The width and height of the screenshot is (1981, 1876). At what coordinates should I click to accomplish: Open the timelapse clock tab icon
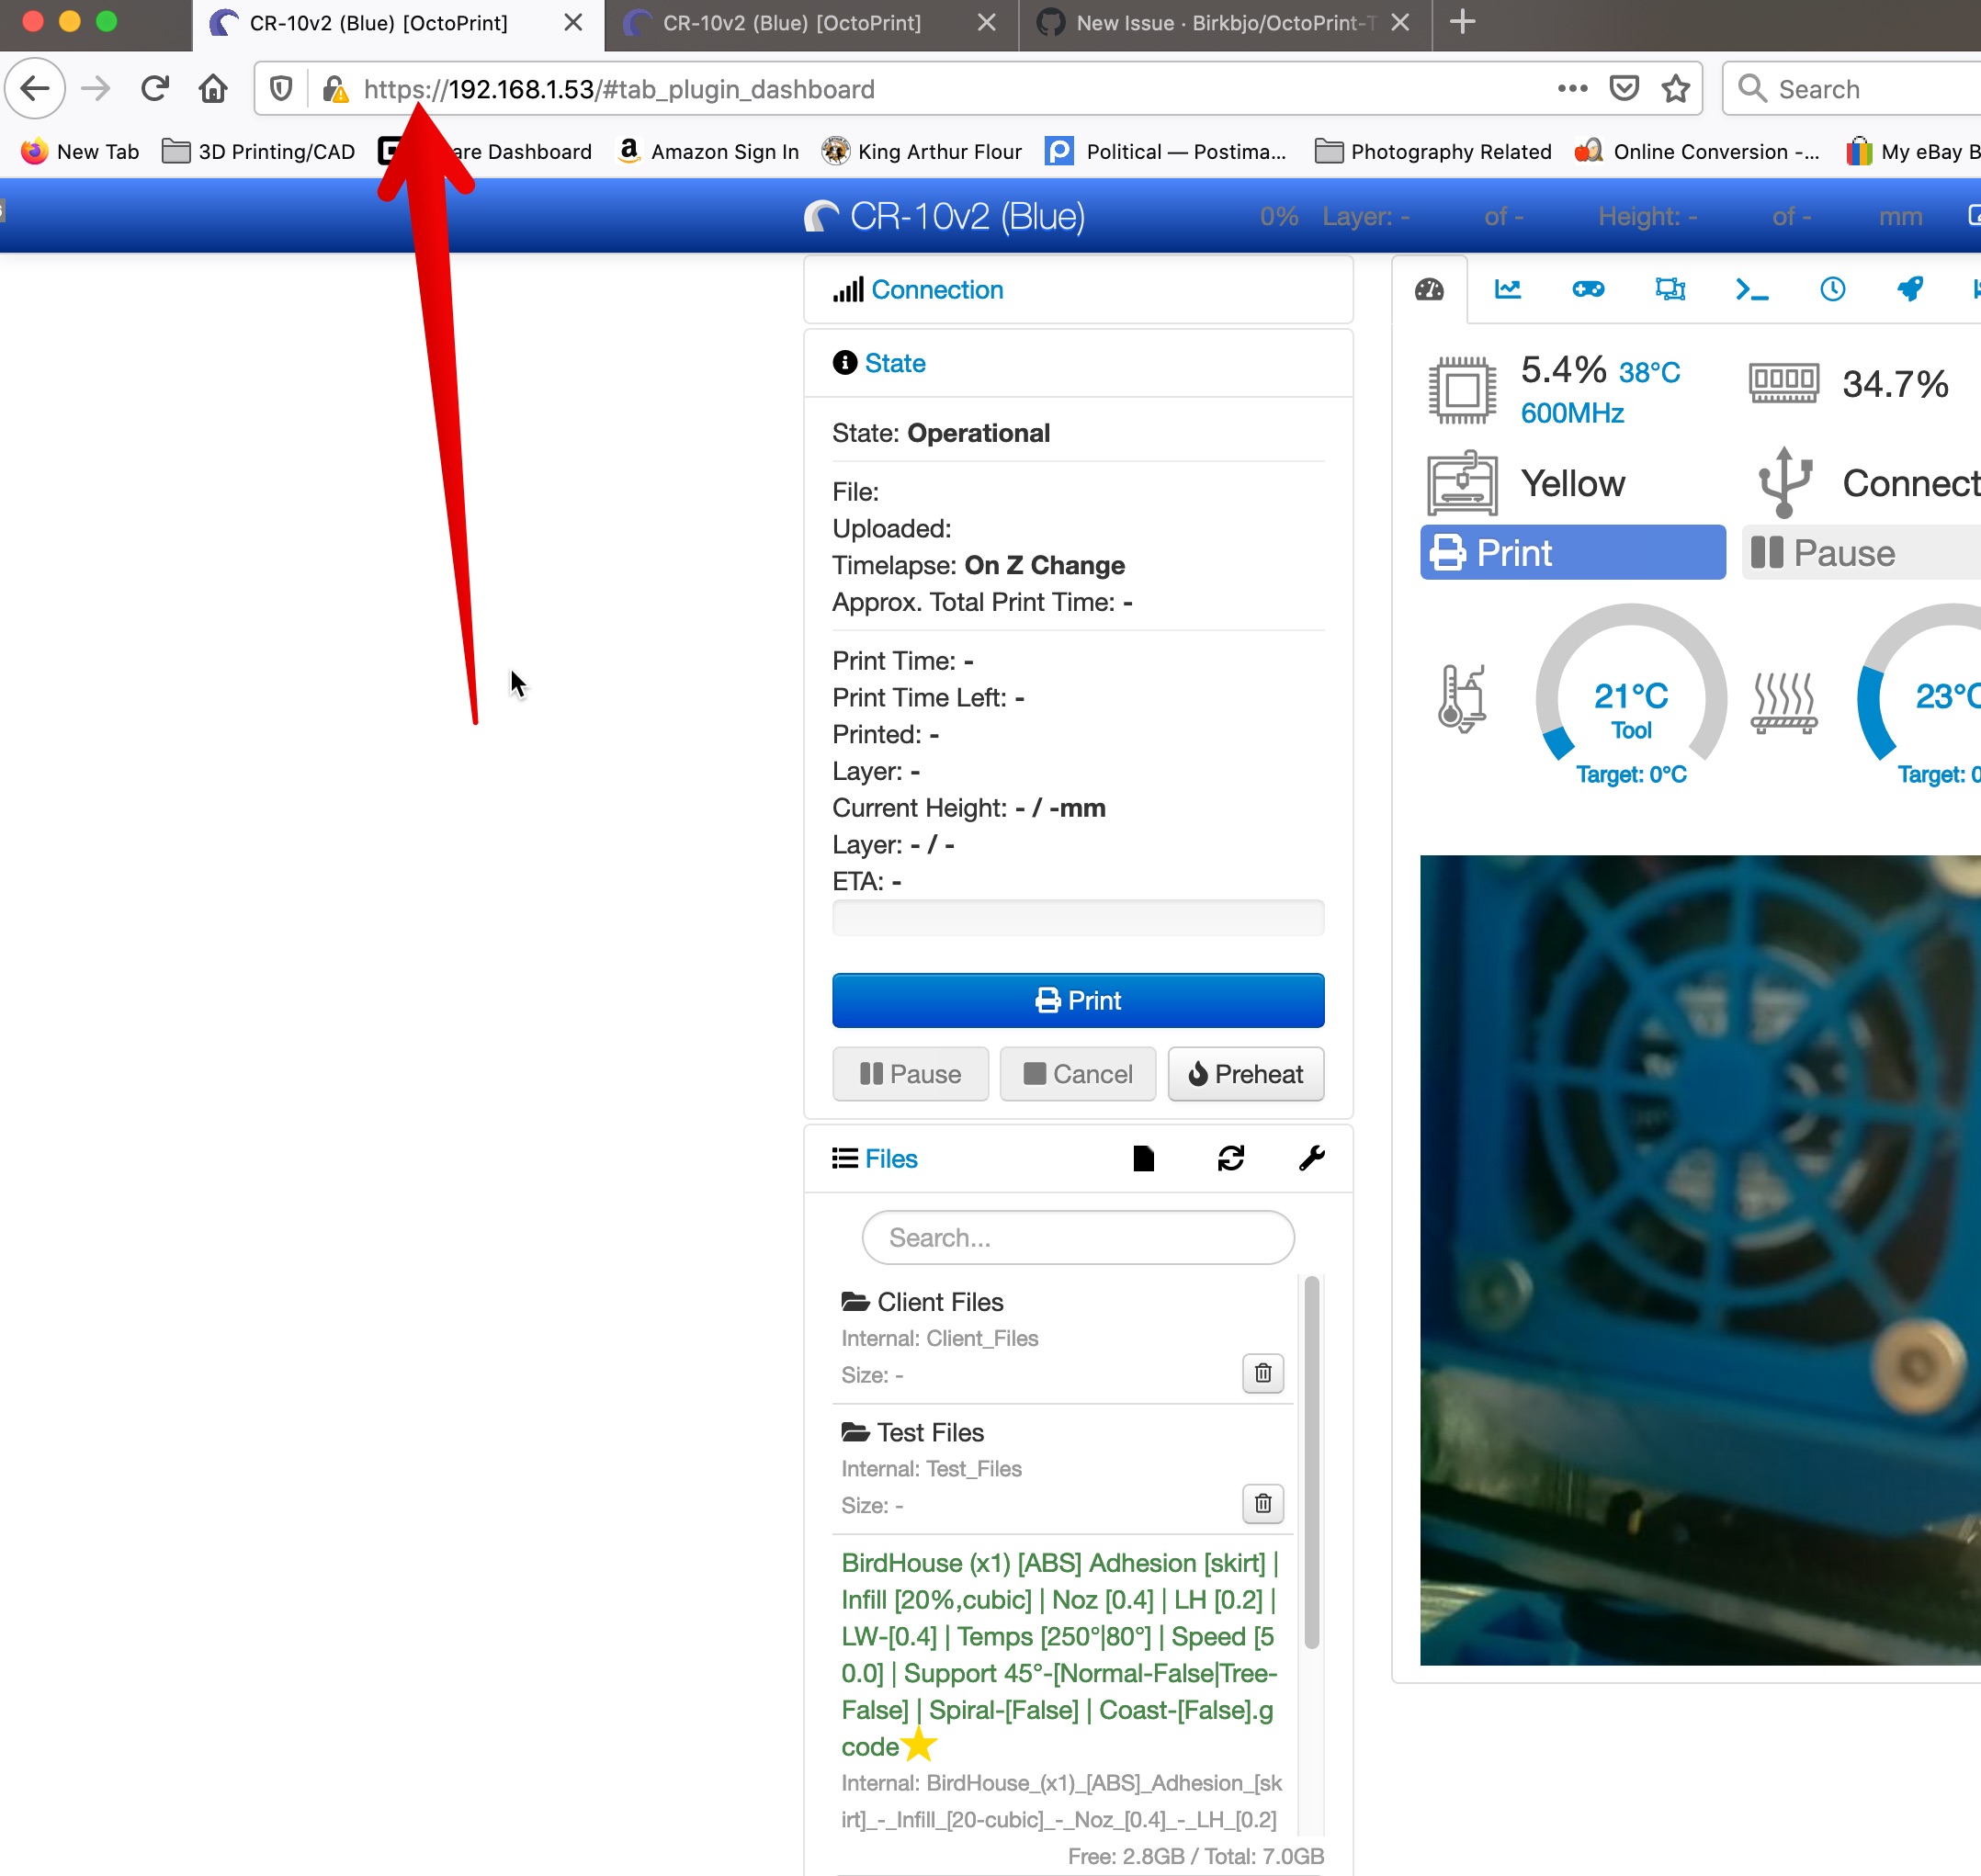tap(1832, 290)
